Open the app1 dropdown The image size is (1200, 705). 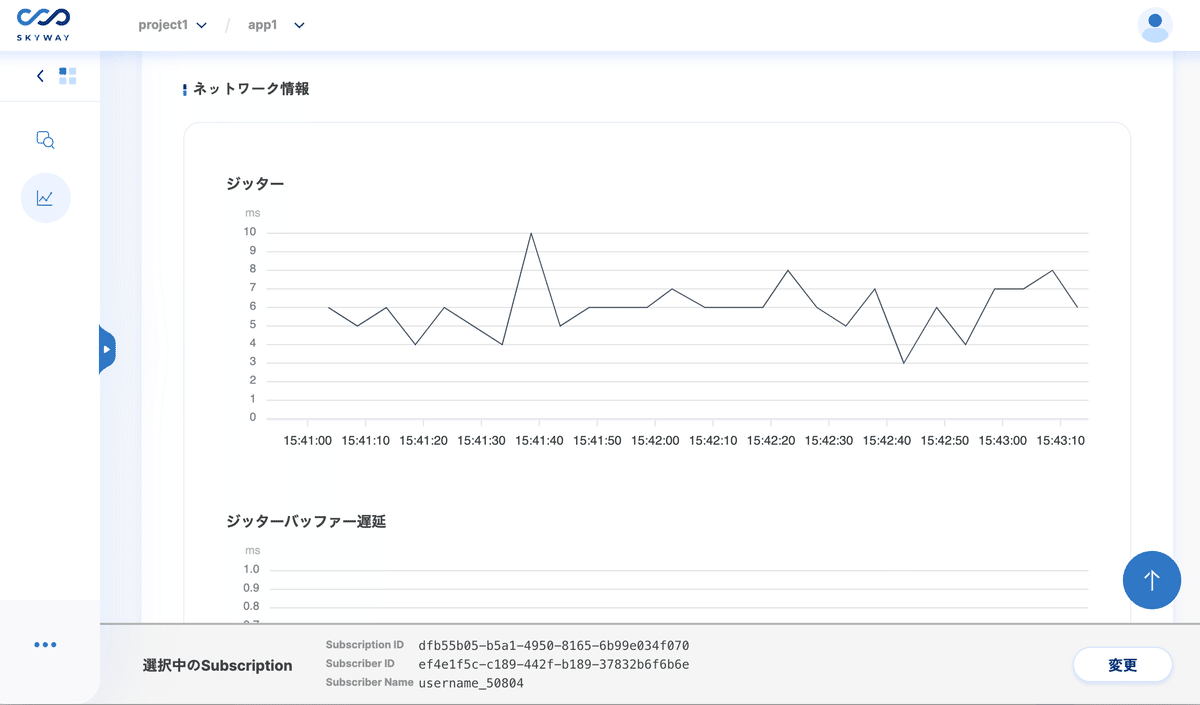[297, 25]
